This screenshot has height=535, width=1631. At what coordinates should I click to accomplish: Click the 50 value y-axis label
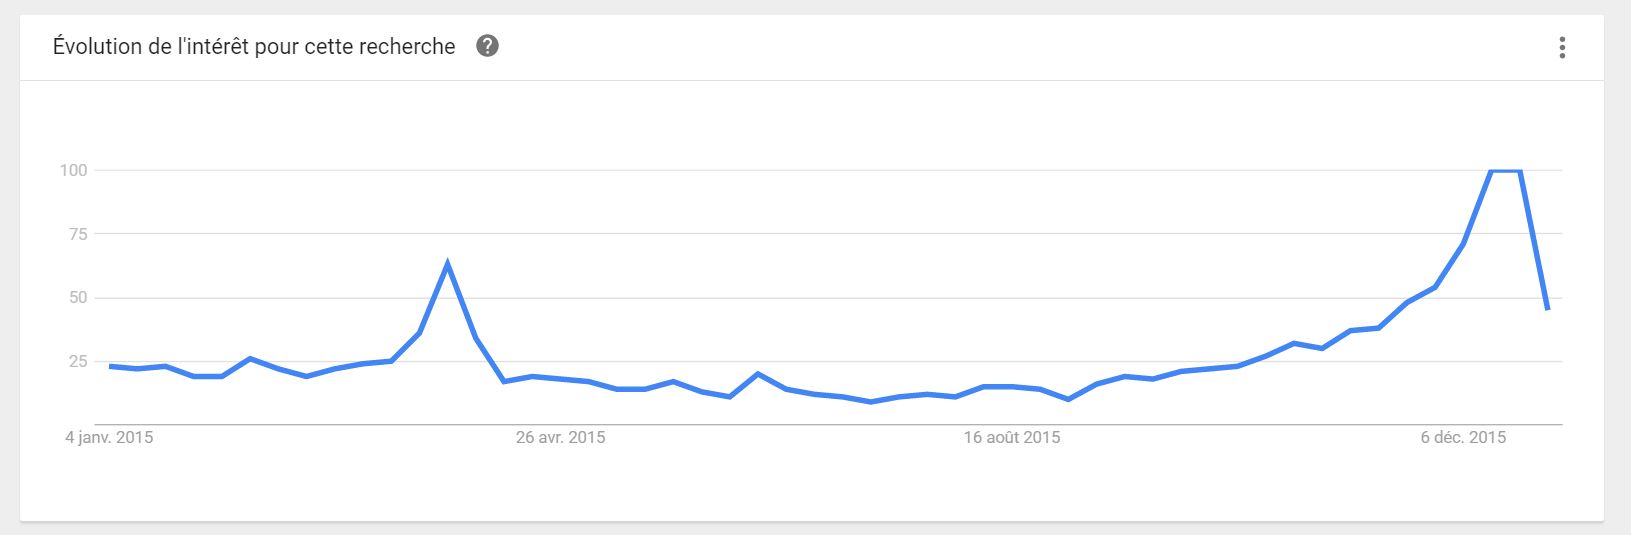pos(78,298)
